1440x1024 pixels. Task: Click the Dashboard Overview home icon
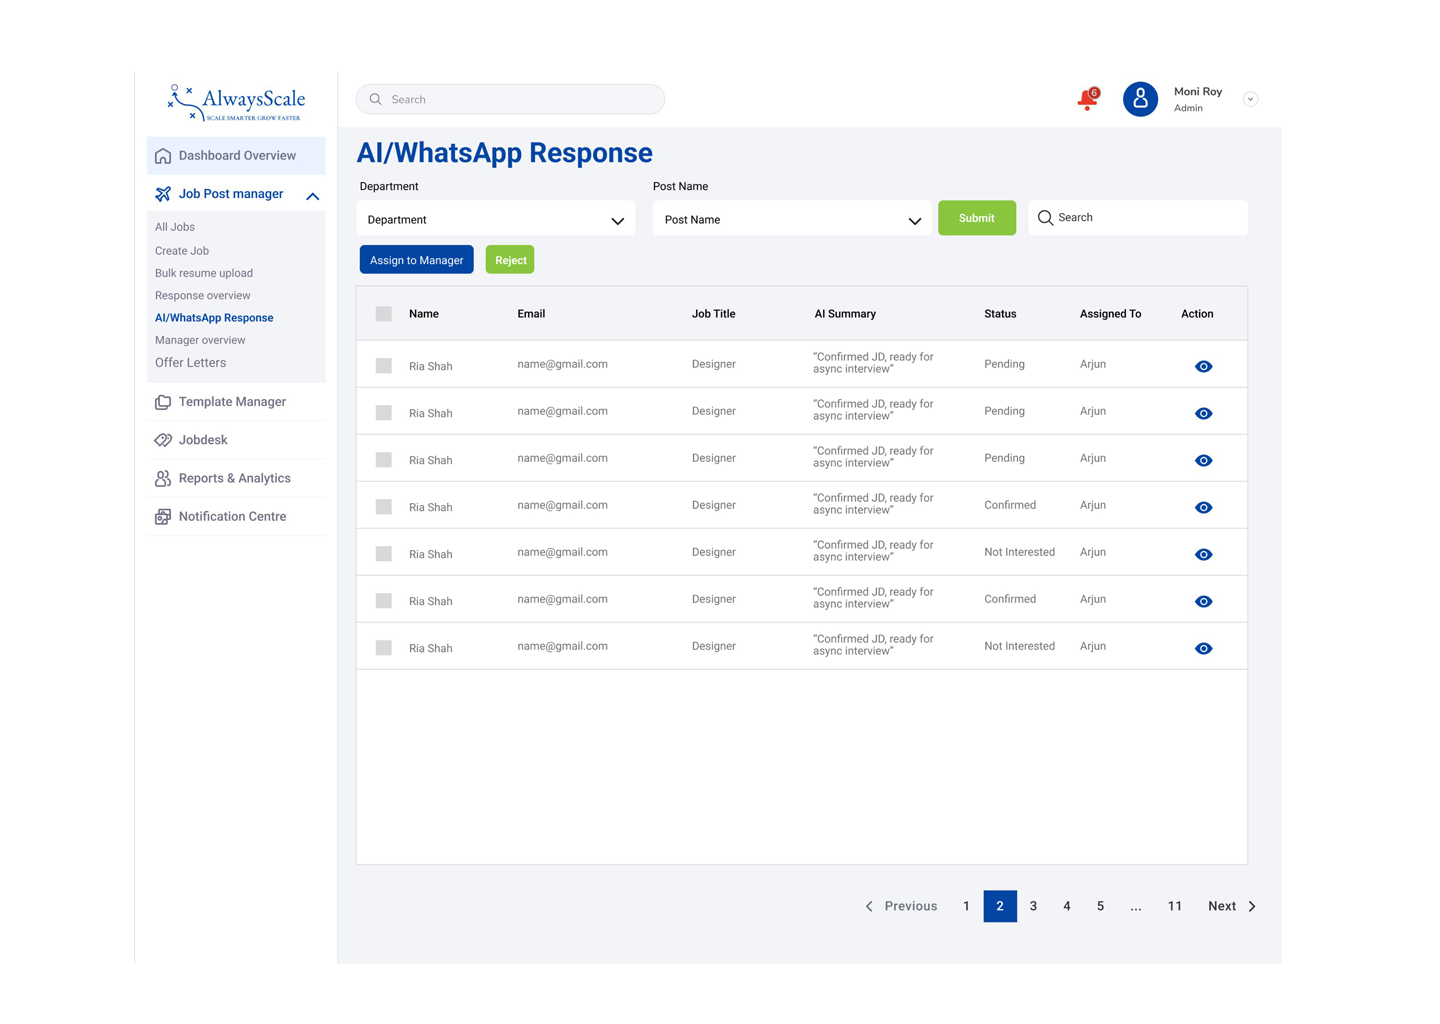[163, 156]
